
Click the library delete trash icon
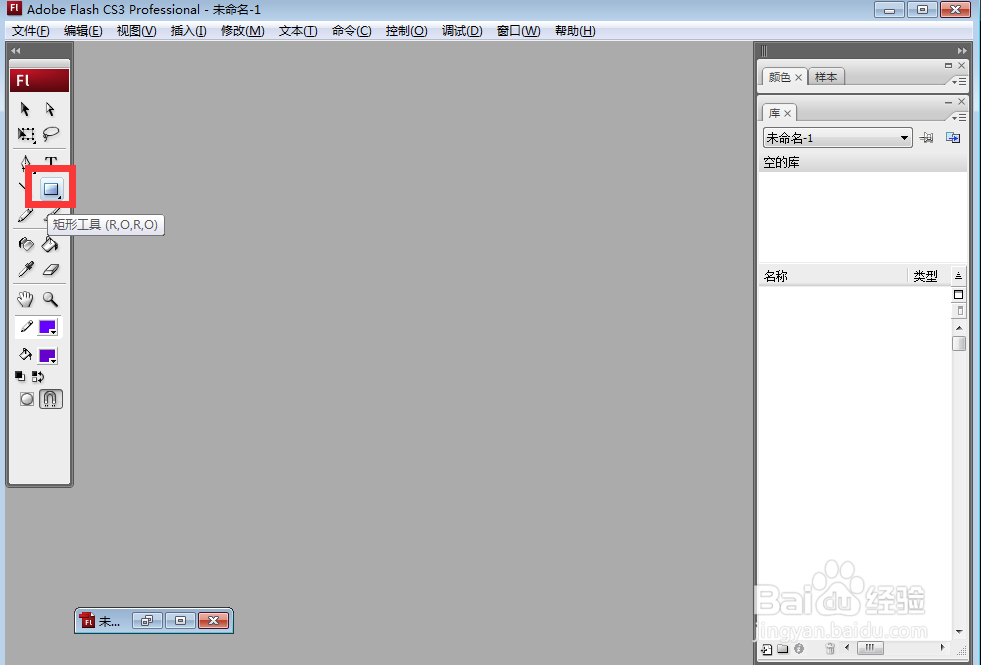coord(830,649)
